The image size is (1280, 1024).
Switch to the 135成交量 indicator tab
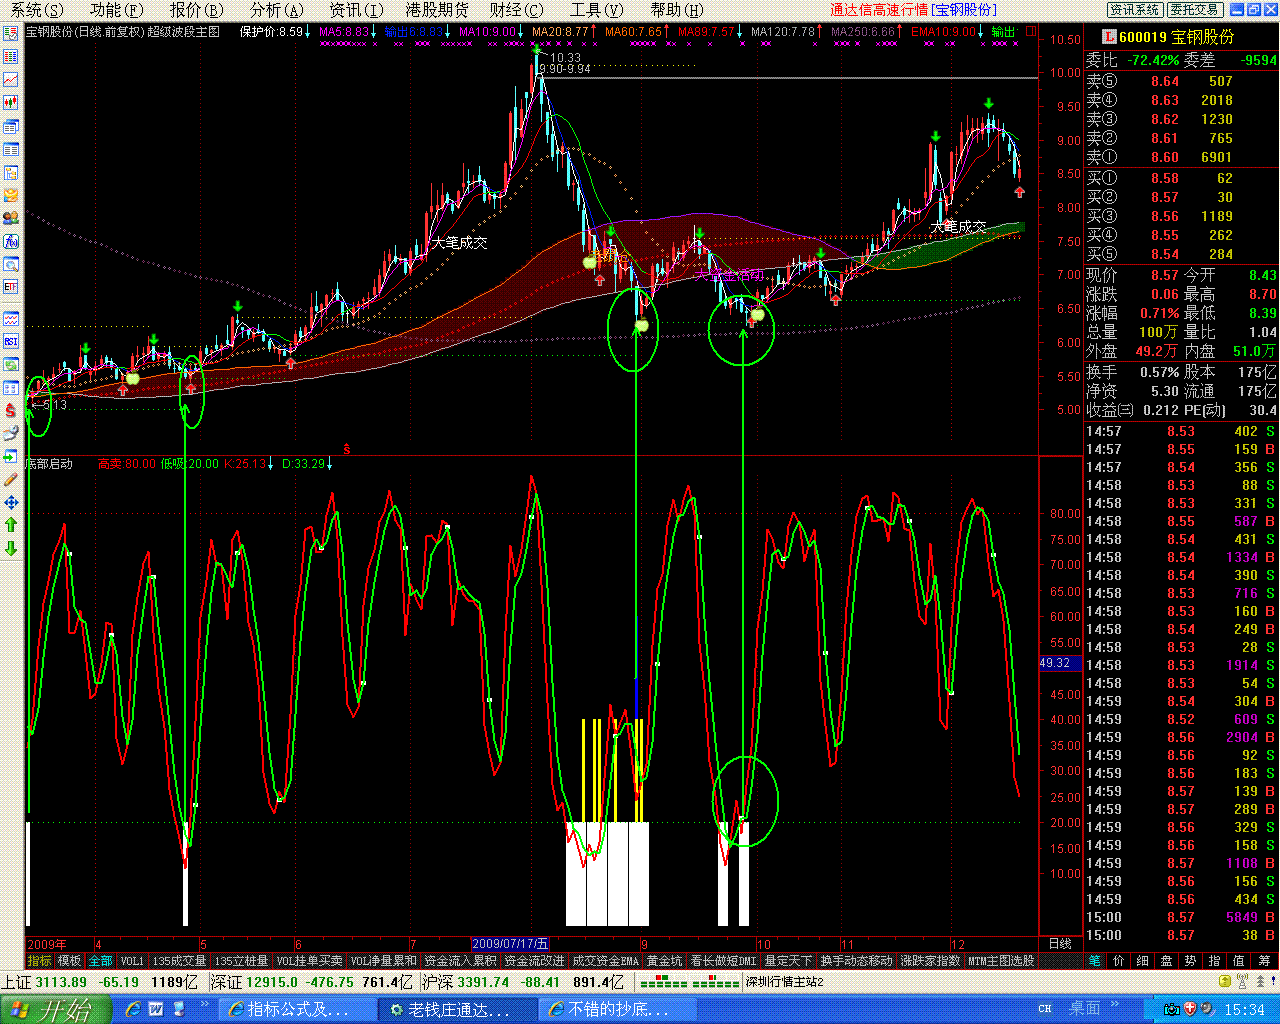pos(180,961)
